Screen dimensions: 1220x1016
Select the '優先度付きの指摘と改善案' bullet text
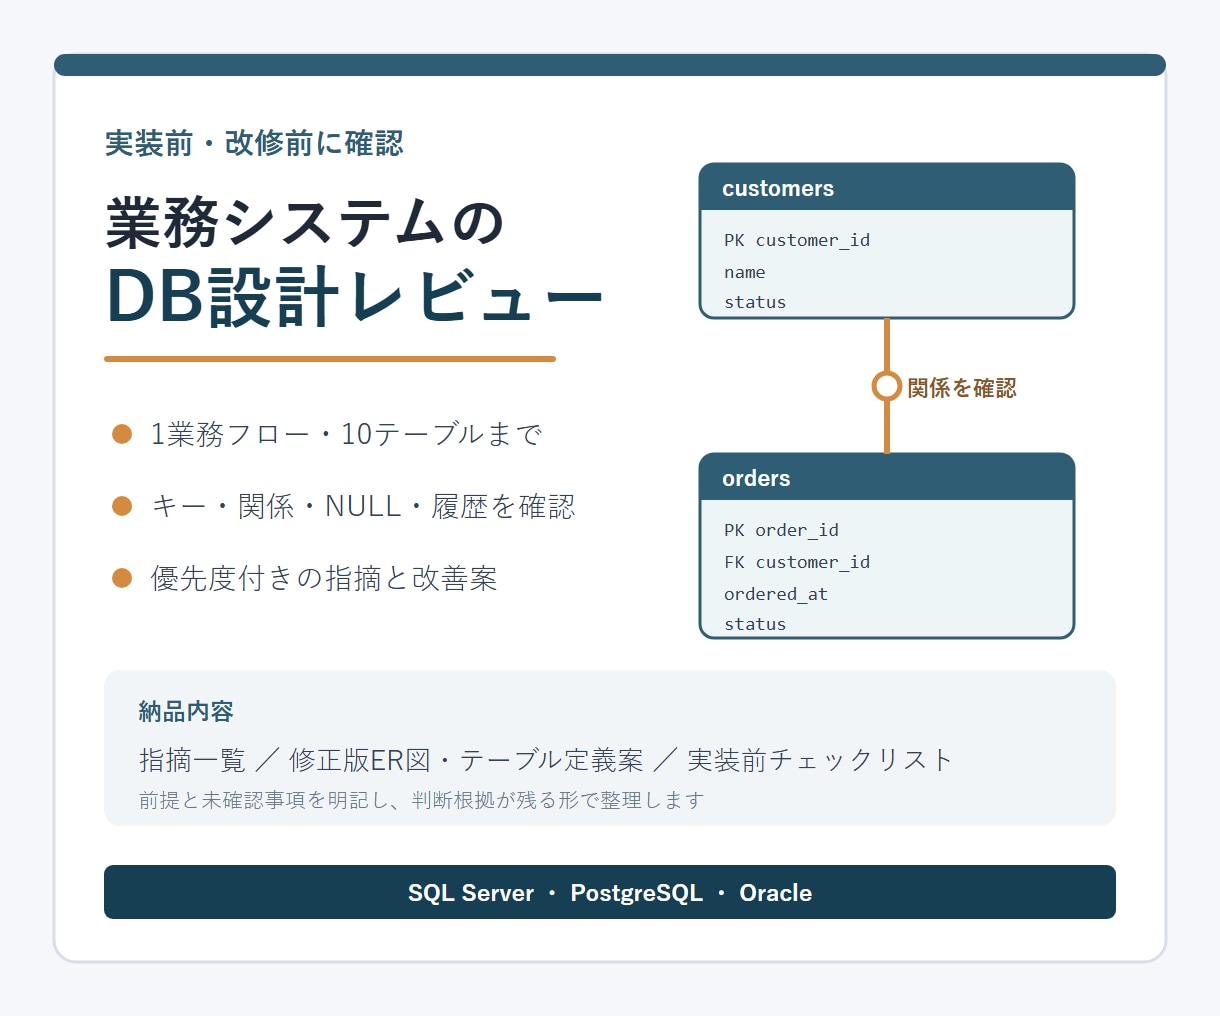(x=324, y=578)
